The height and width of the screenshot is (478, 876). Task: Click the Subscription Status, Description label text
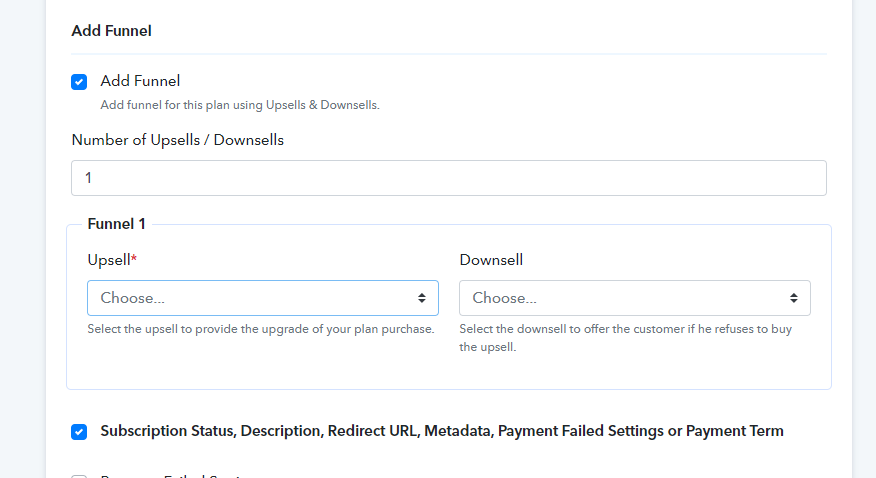pyautogui.click(x=442, y=431)
